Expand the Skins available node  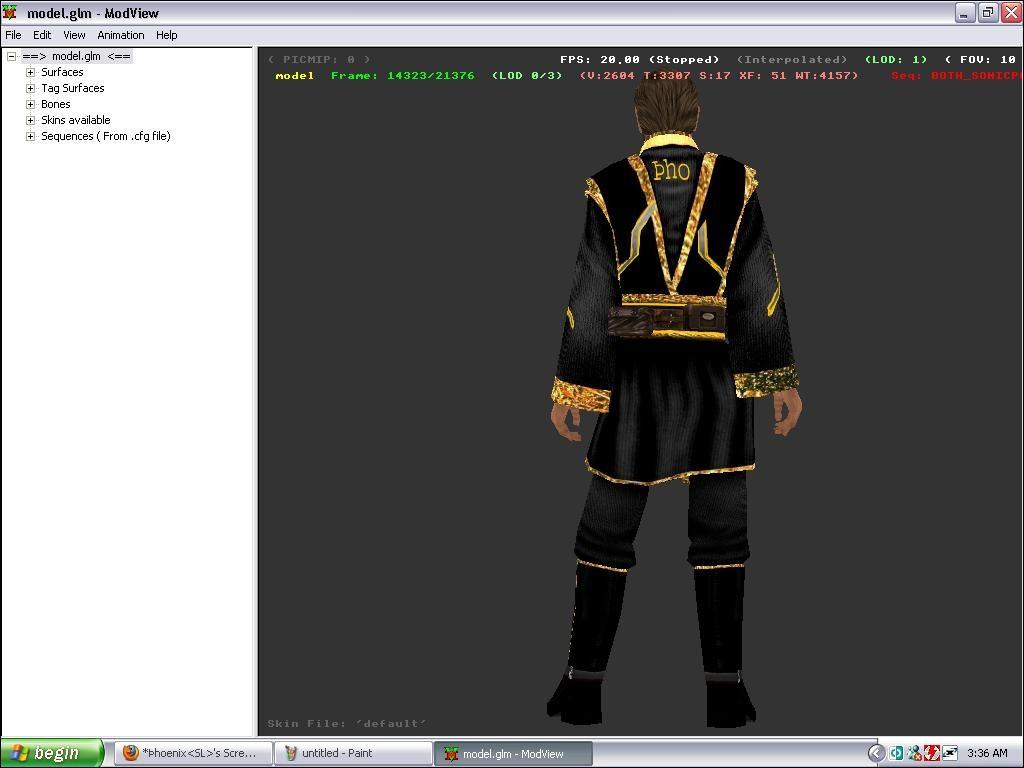pyautogui.click(x=31, y=120)
